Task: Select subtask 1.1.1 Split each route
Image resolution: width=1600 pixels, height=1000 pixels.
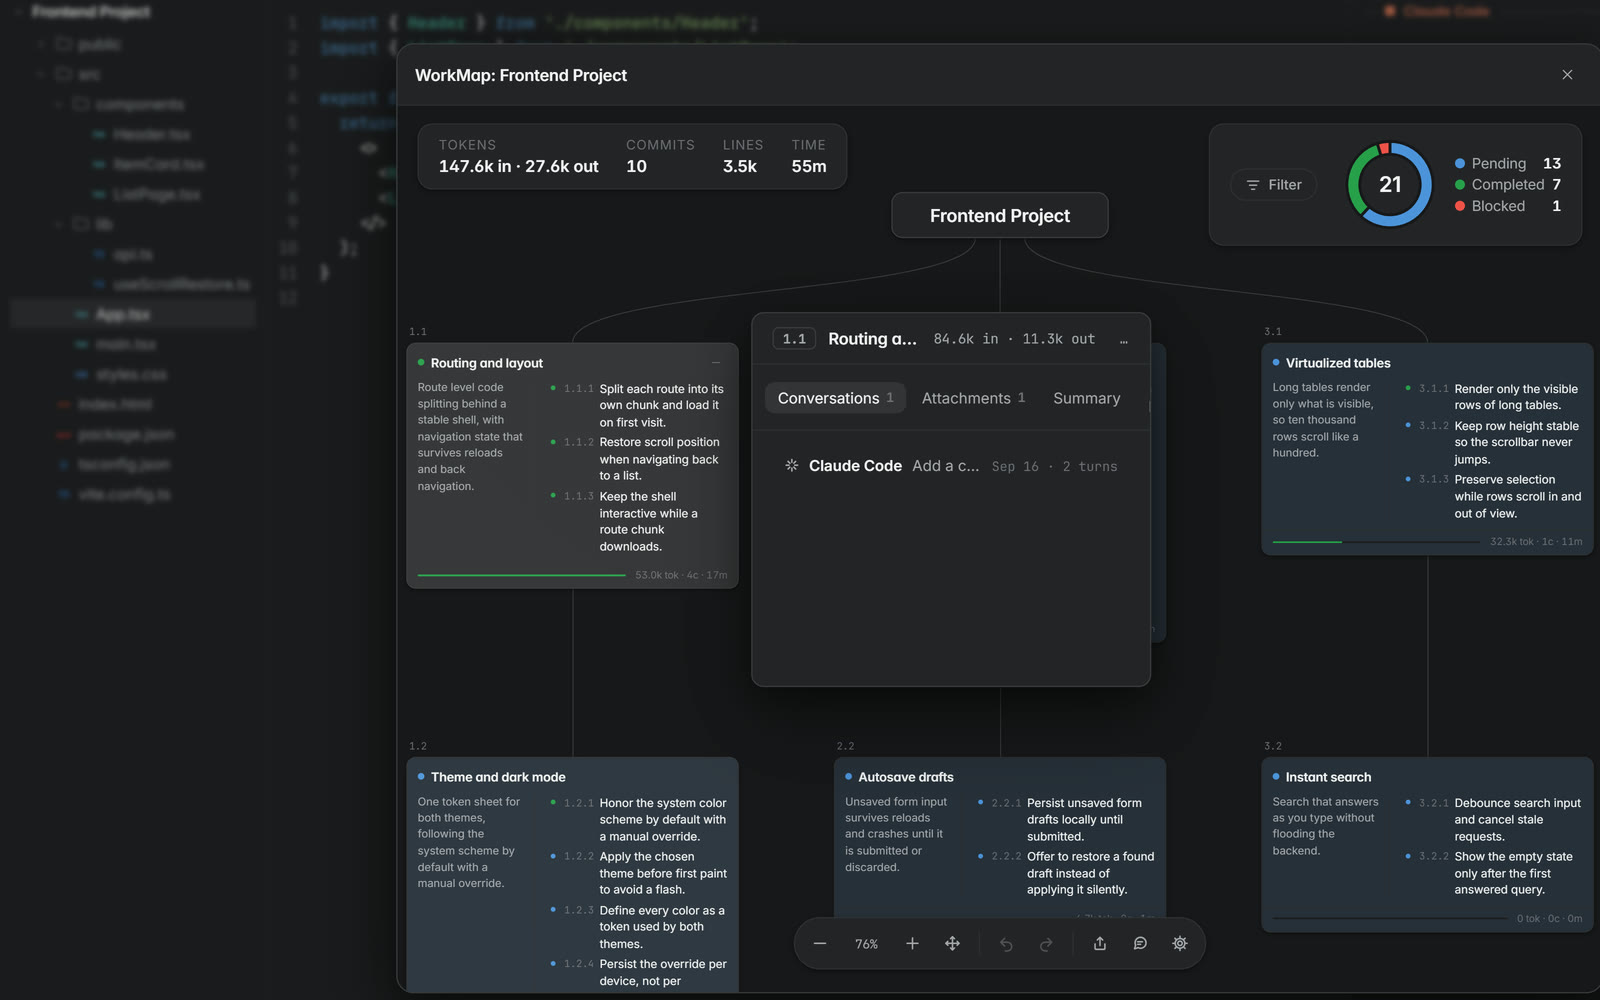Action: pos(639,405)
